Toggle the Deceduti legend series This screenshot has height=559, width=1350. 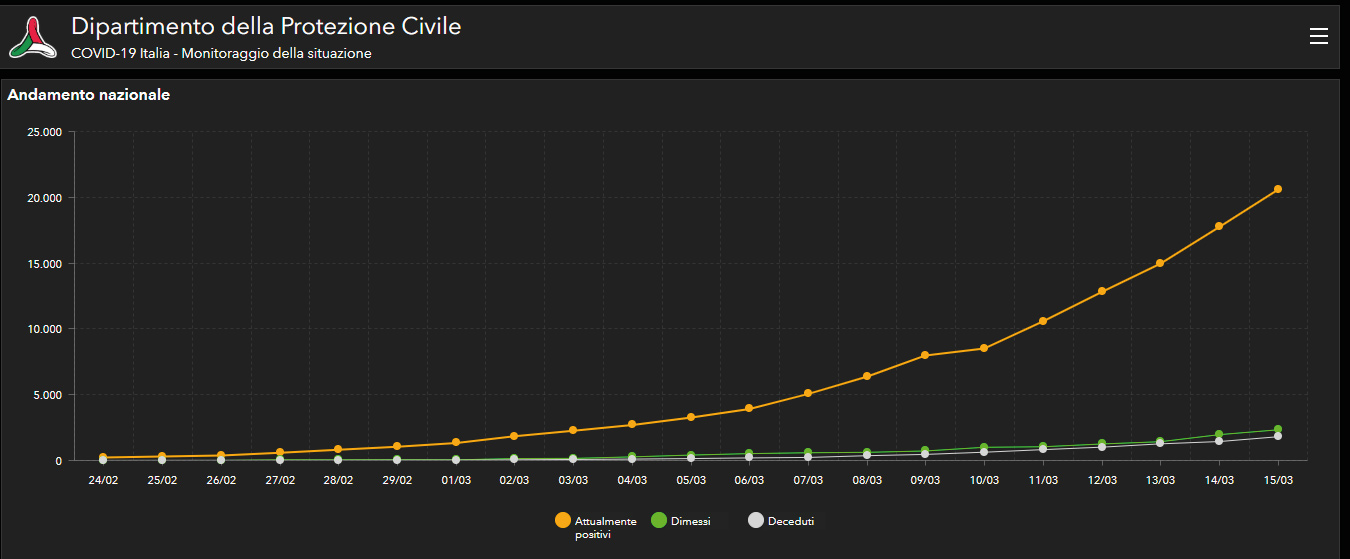point(781,521)
